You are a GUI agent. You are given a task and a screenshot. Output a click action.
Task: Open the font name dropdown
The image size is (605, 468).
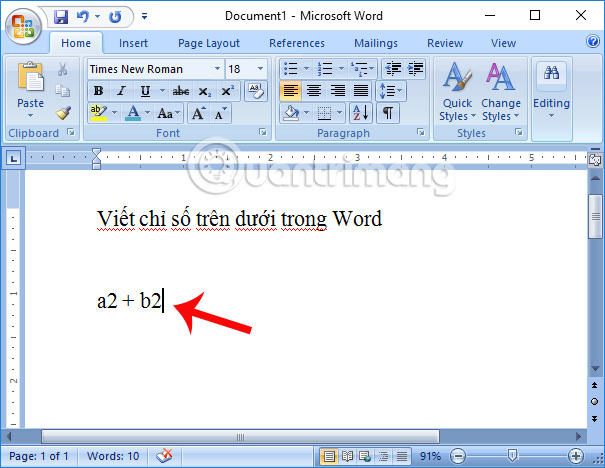pyautogui.click(x=217, y=69)
